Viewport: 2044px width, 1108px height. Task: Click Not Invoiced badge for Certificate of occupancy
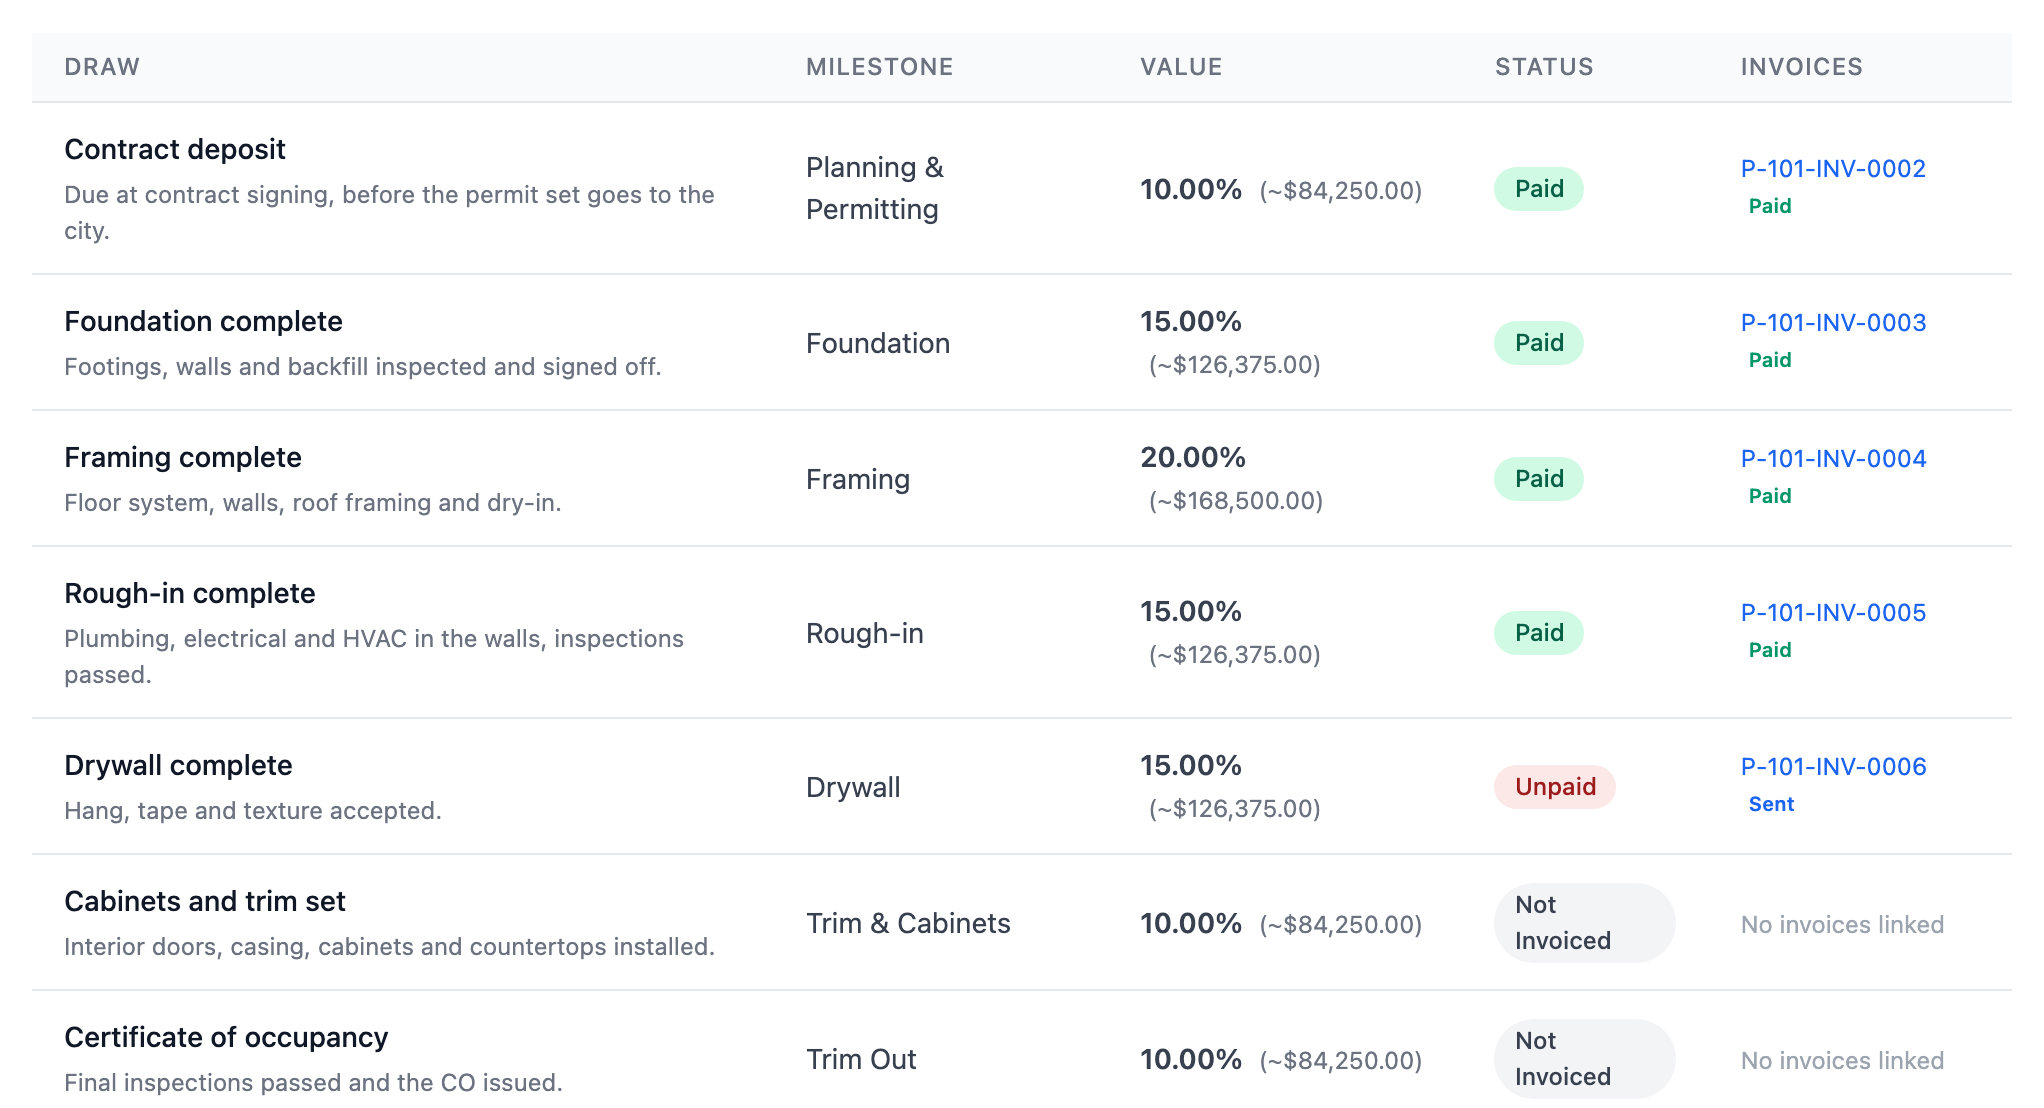click(x=1584, y=1059)
